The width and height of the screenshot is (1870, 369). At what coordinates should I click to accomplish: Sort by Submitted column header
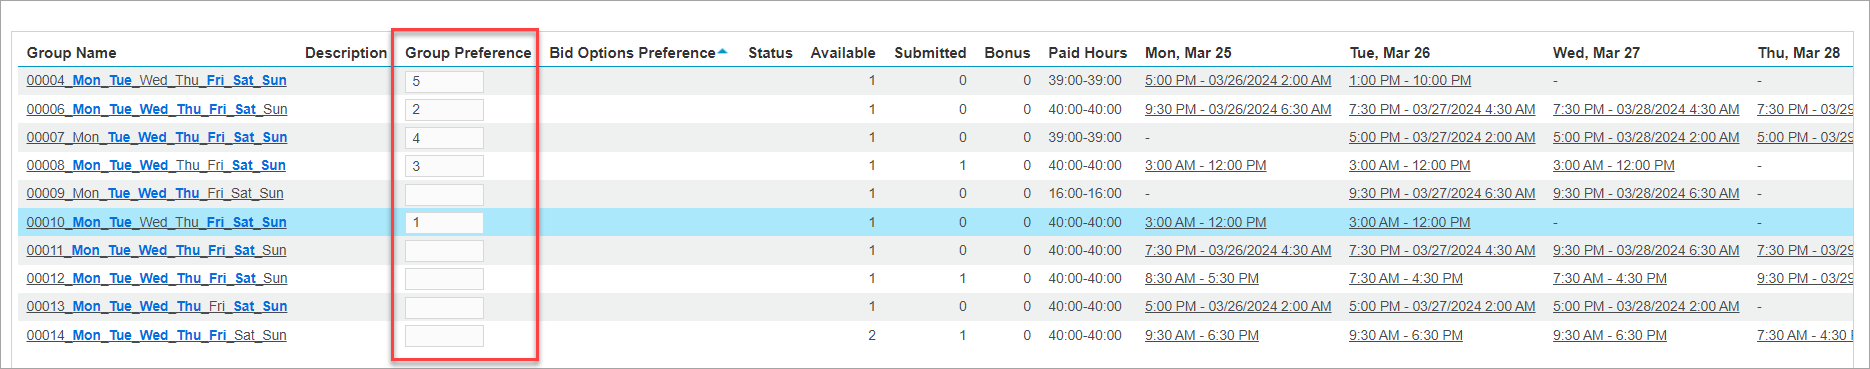(x=930, y=53)
